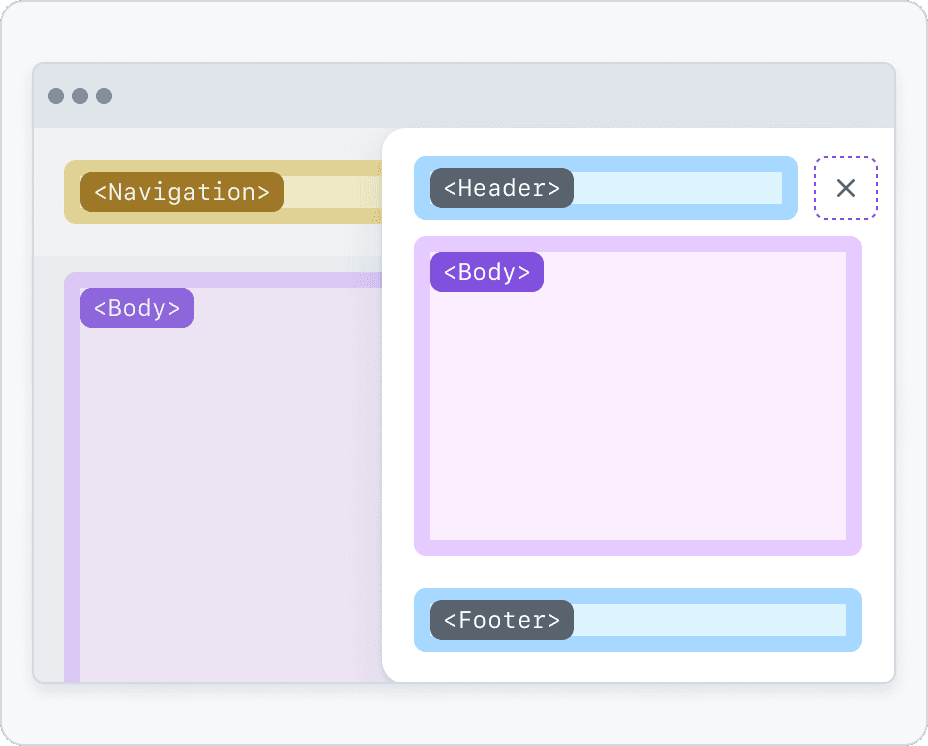Image resolution: width=928 pixels, height=746 pixels.
Task: Click the X close icon in the dashed box
Action: click(x=846, y=188)
